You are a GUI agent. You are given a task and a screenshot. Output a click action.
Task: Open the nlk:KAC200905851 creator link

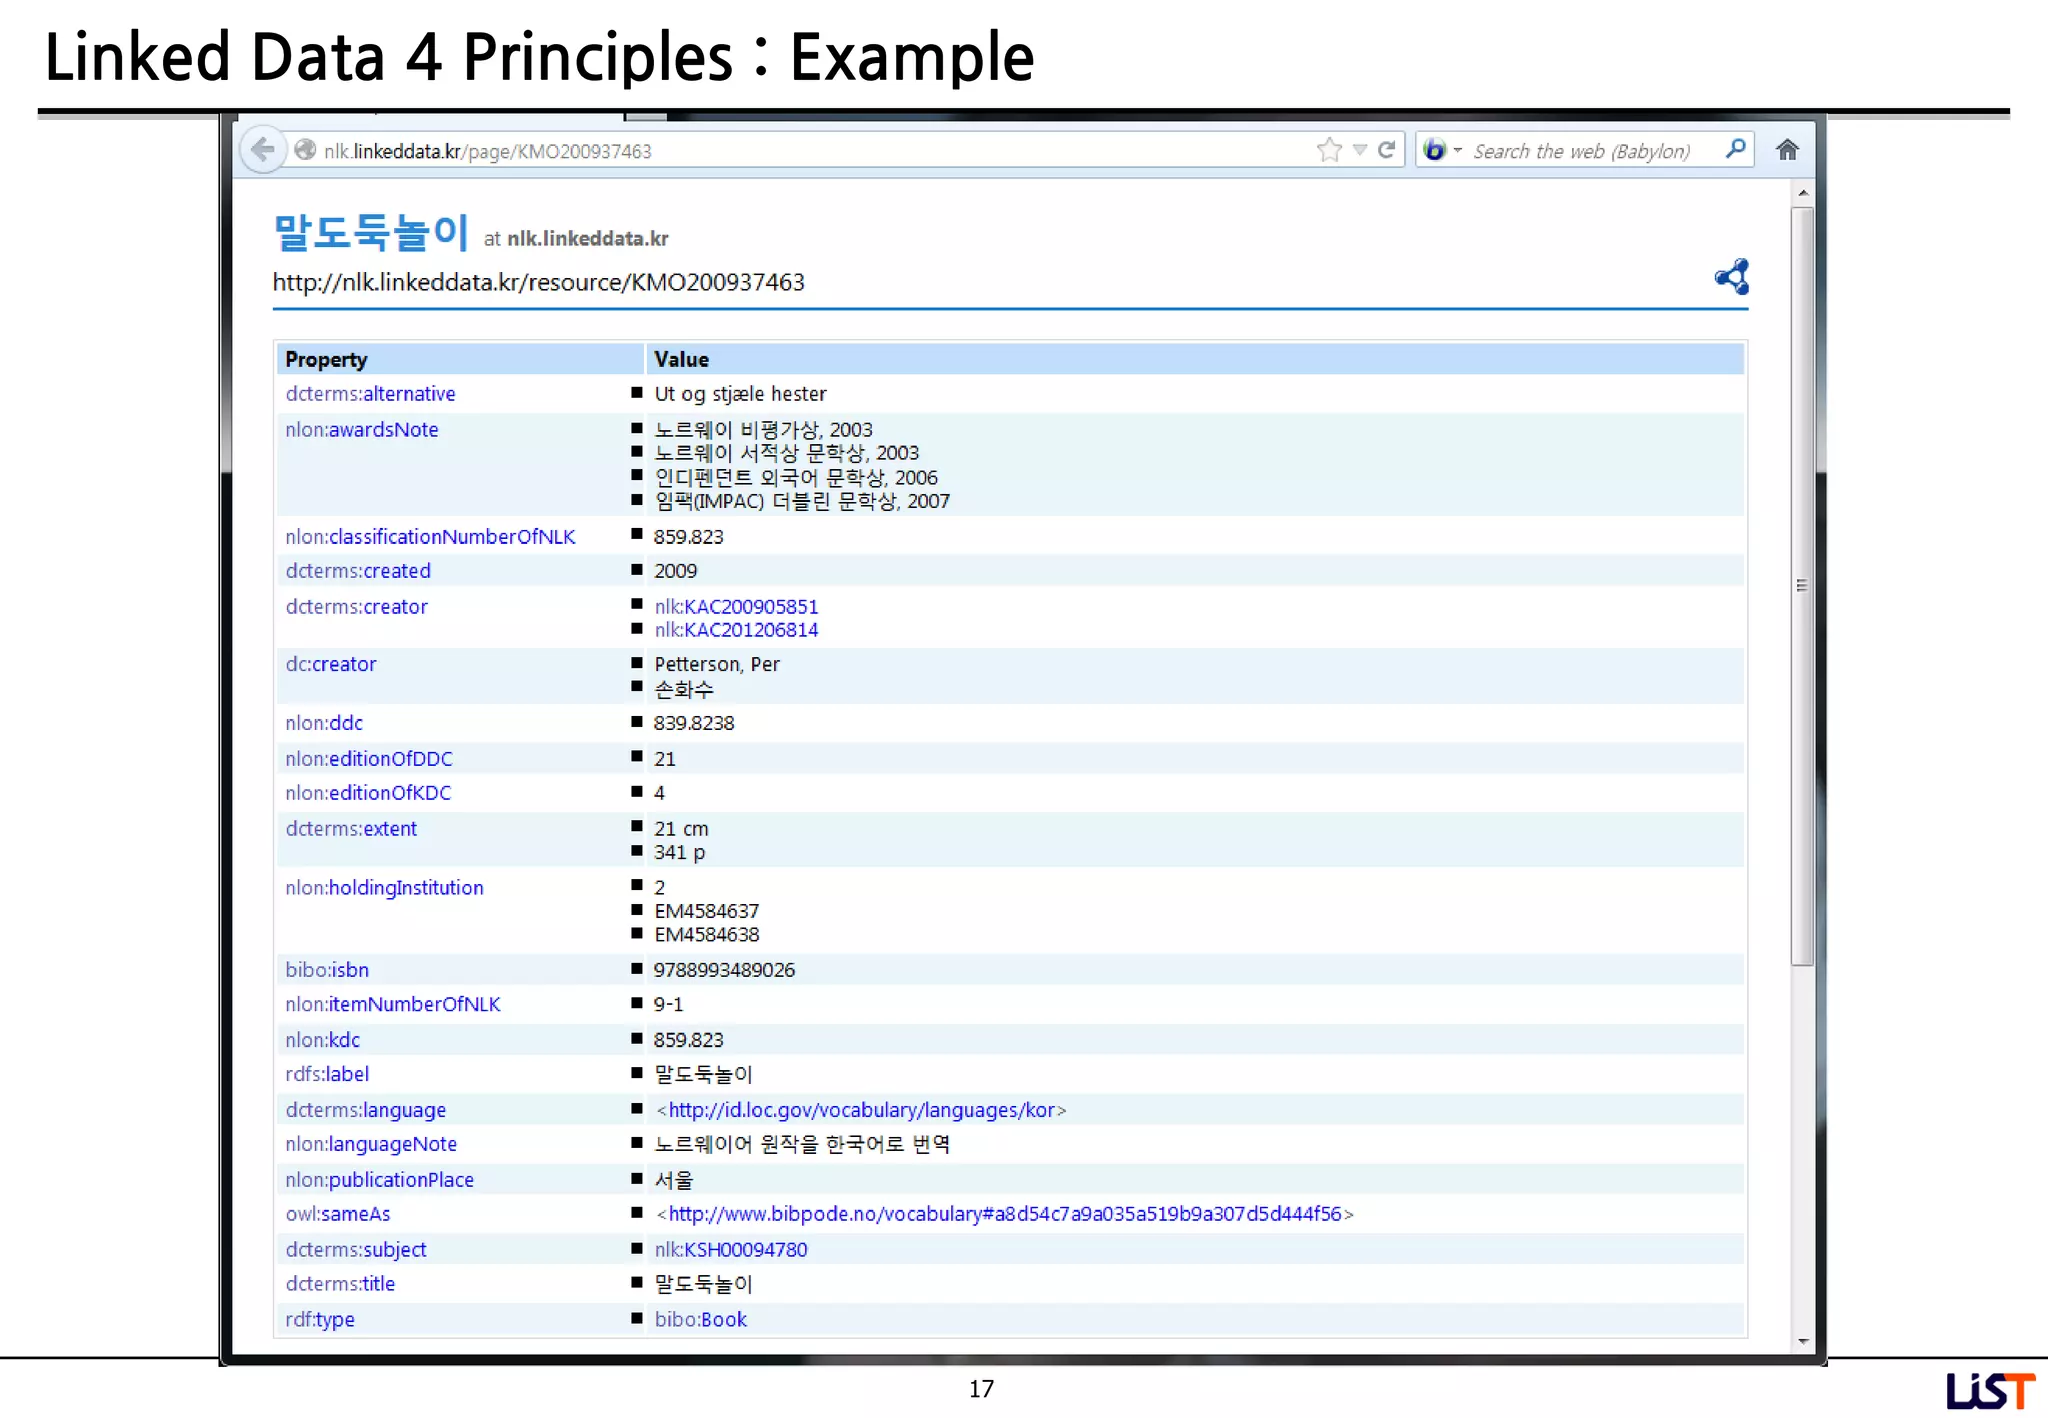click(x=736, y=606)
